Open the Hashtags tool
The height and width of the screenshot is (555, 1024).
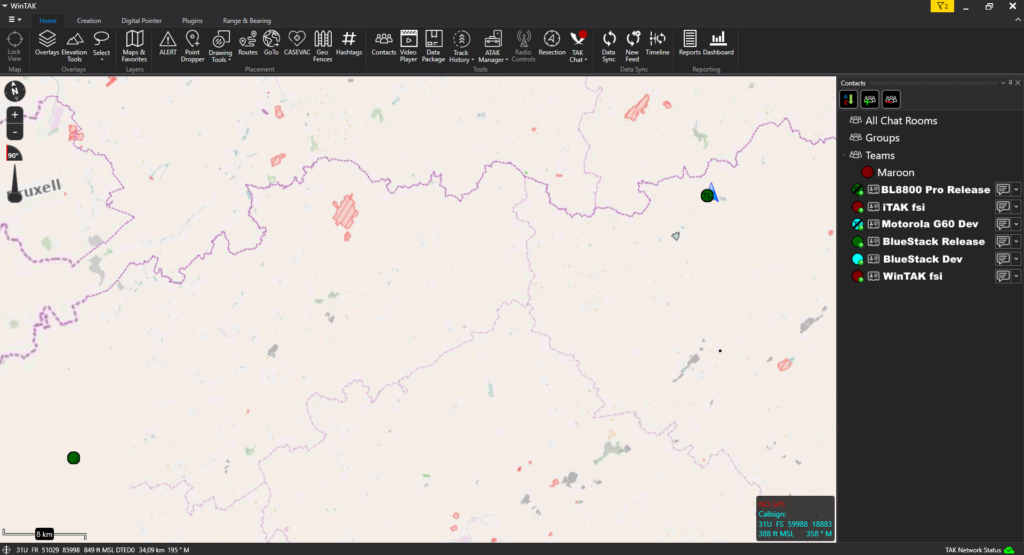(349, 44)
